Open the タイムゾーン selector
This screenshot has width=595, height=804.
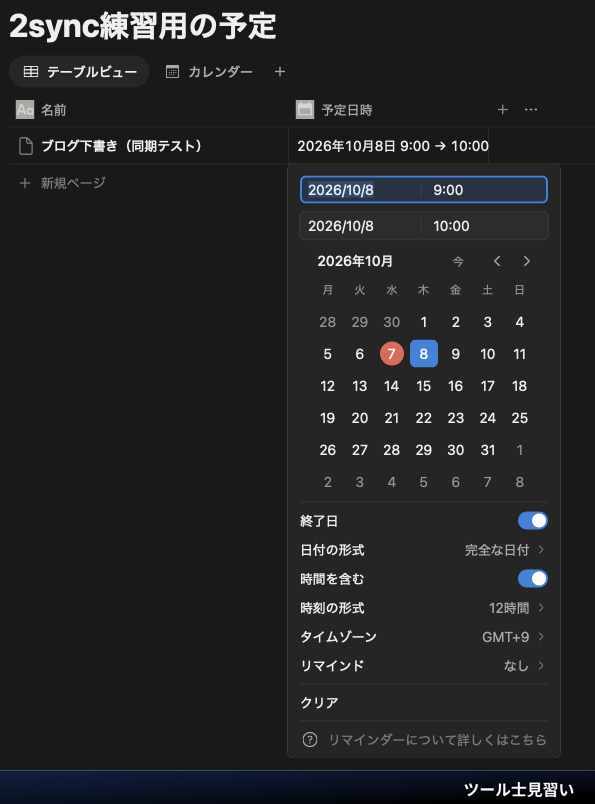[424, 637]
